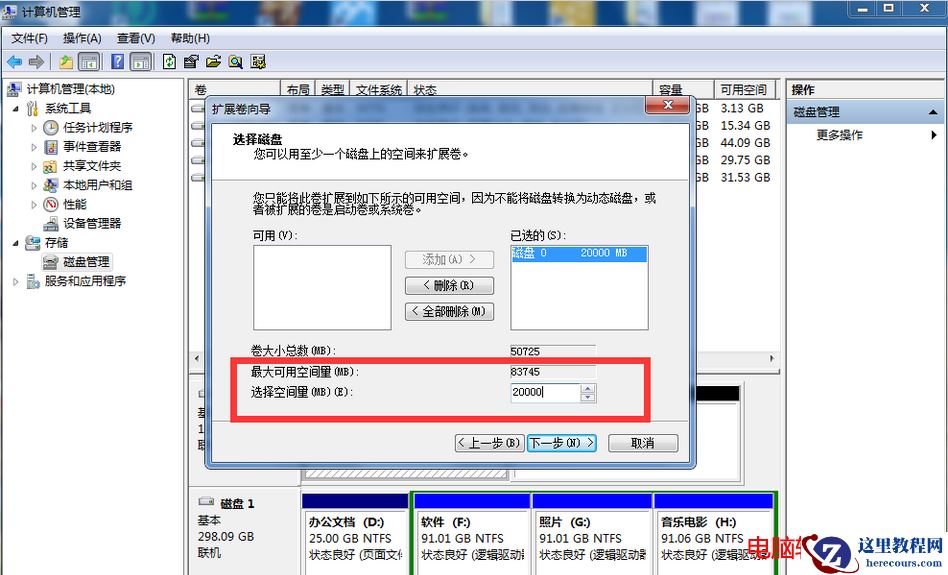This screenshot has height=575, width=948.
Task: Select 磁盘管理 in the tree
Action: pyautogui.click(x=86, y=262)
